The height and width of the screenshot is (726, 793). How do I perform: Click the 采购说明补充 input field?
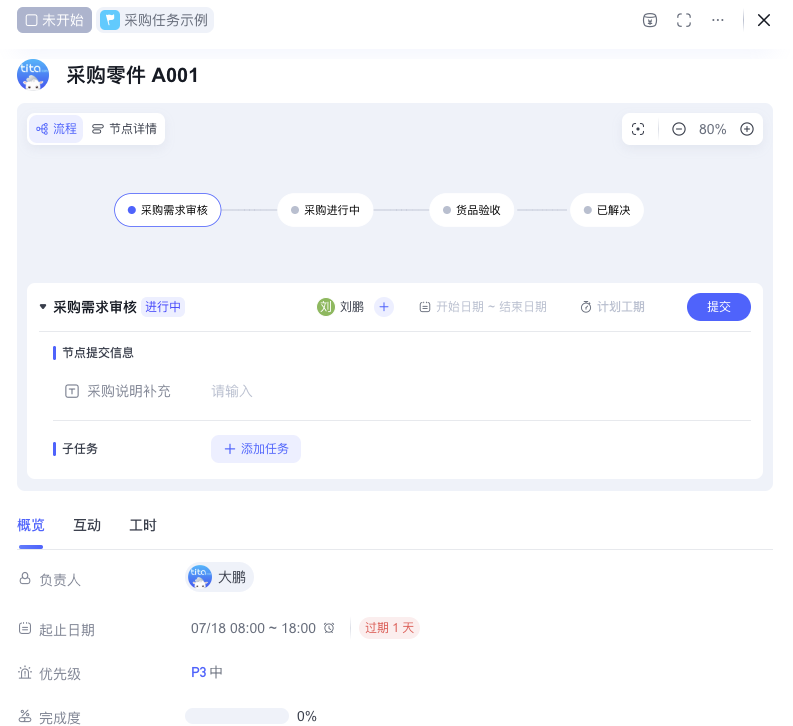click(400, 391)
